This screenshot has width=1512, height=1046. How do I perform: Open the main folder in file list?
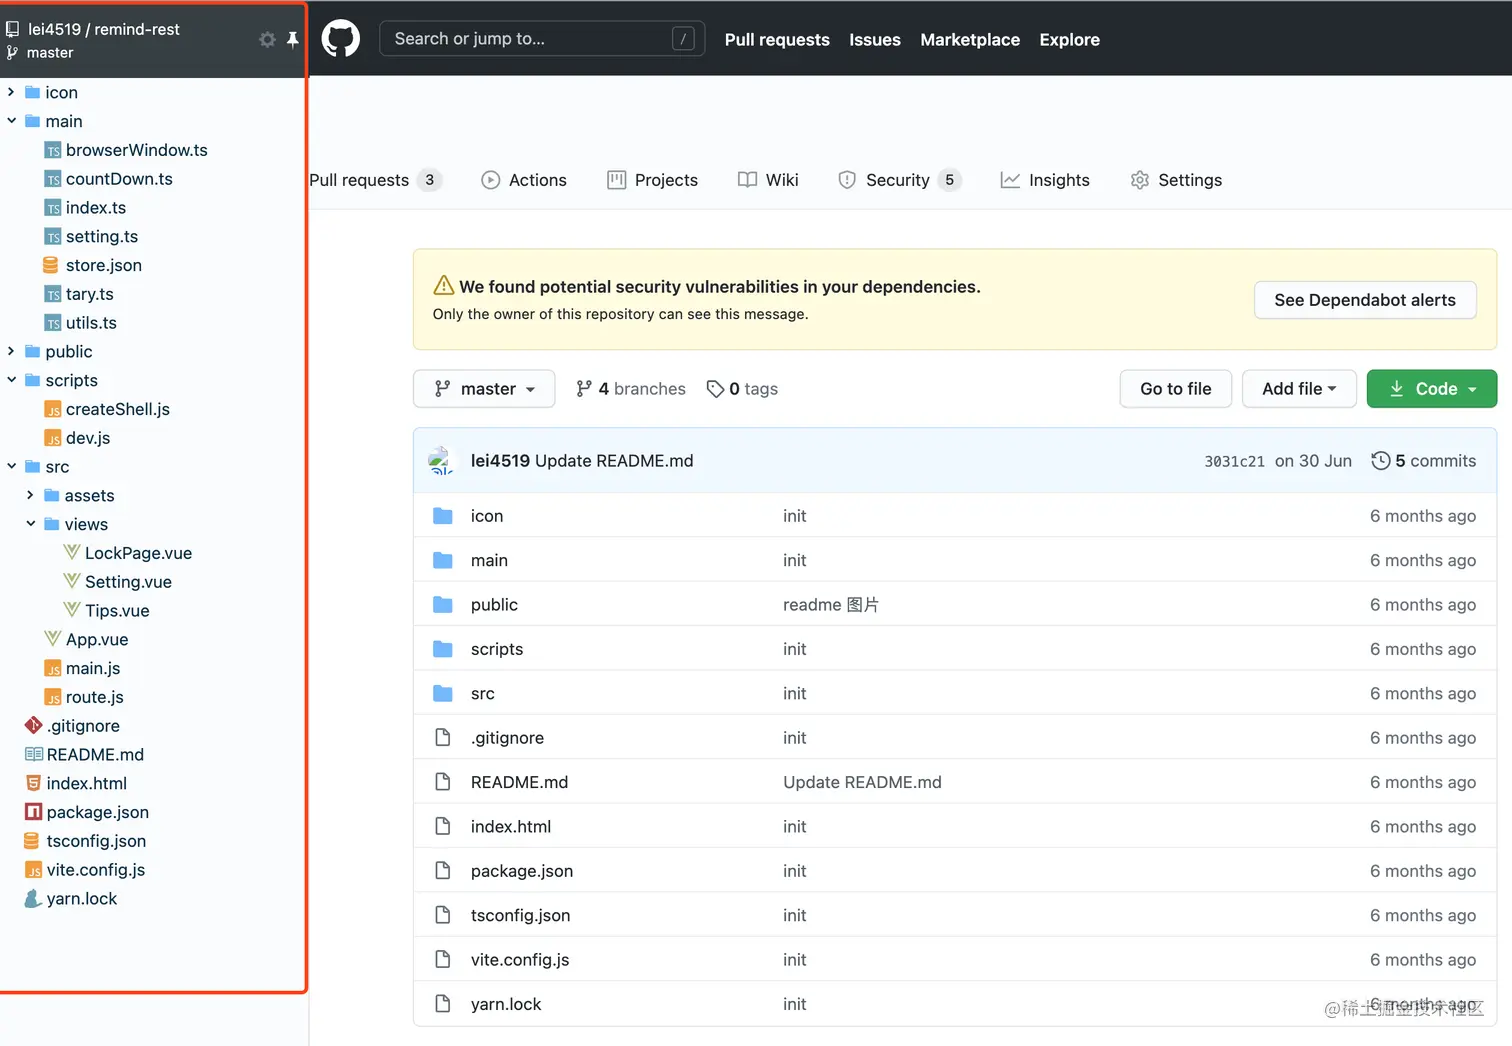(x=489, y=560)
